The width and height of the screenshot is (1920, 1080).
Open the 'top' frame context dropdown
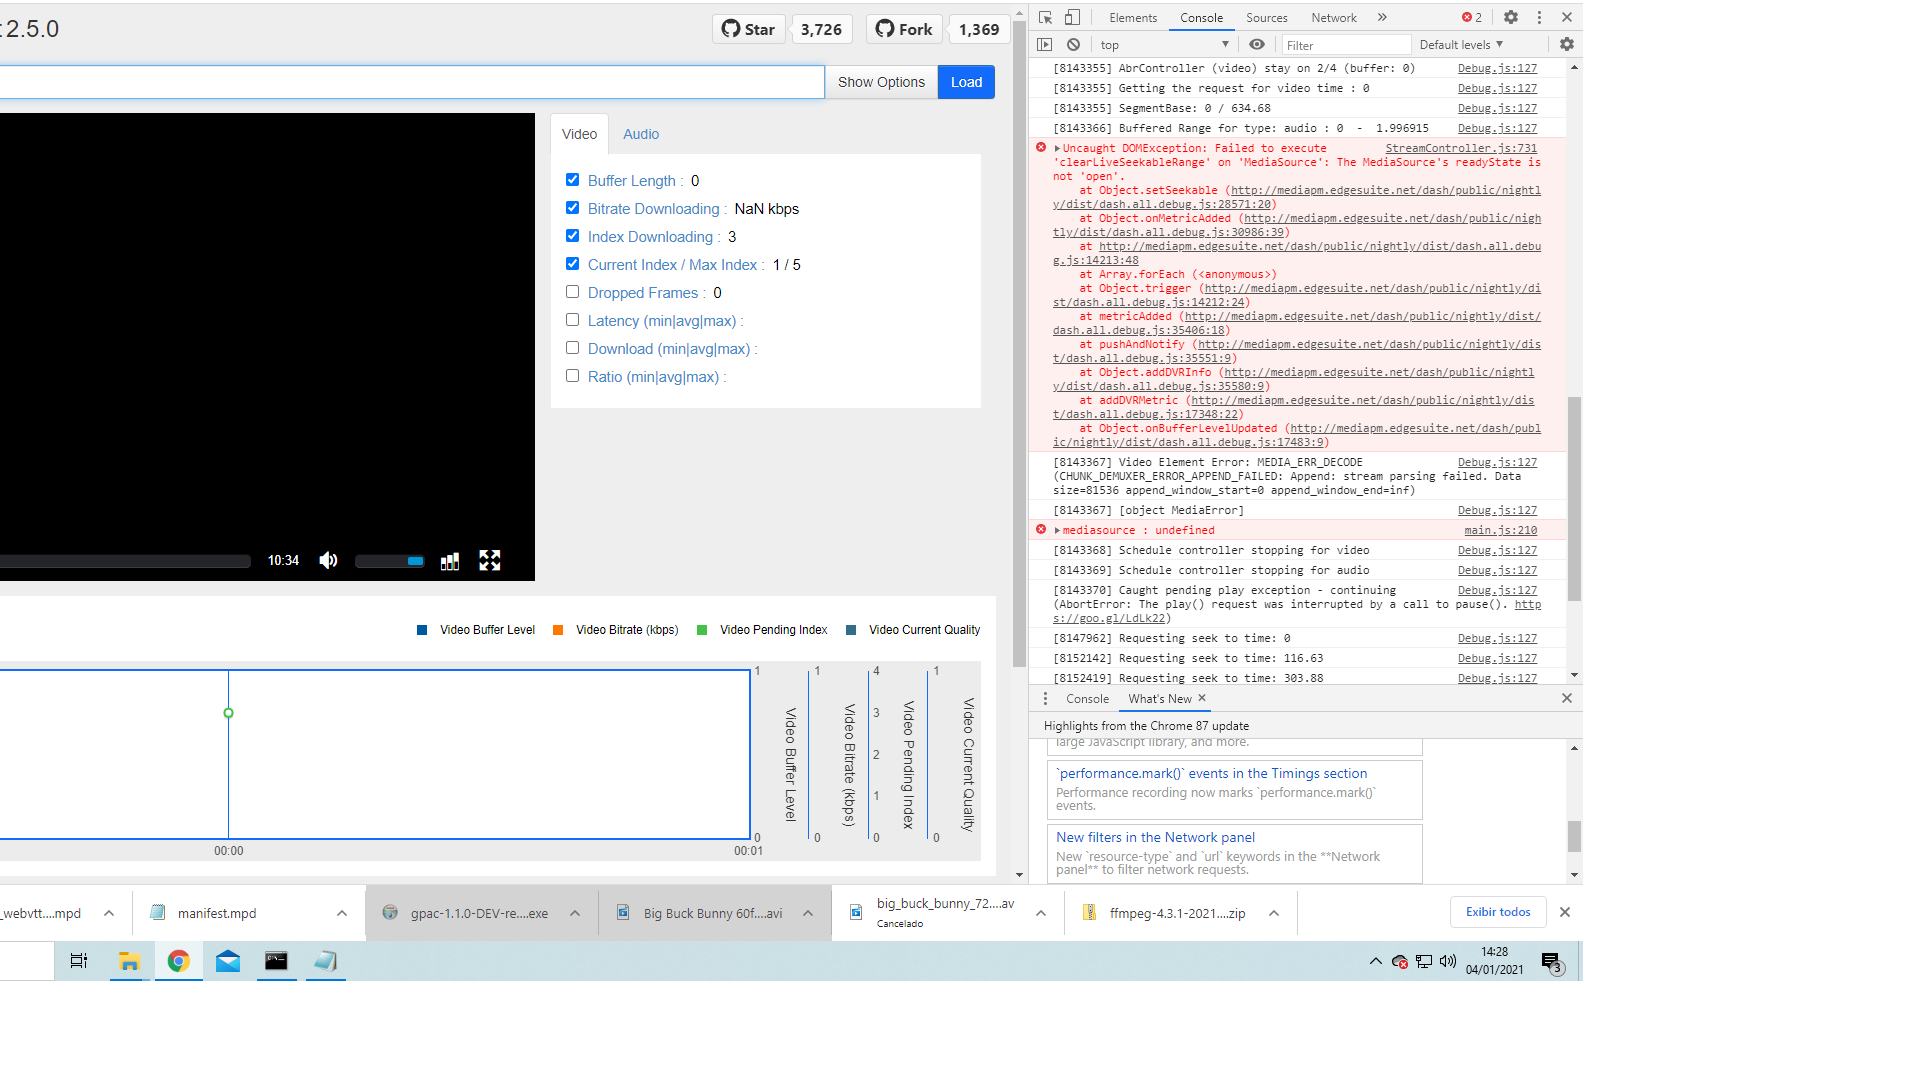coord(1163,44)
